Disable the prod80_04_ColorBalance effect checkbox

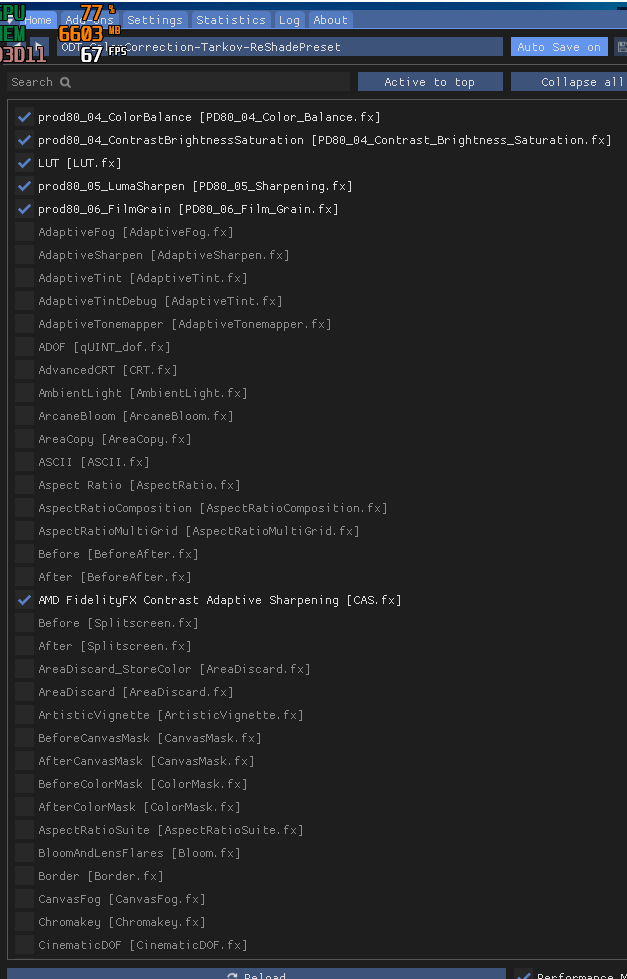point(24,117)
